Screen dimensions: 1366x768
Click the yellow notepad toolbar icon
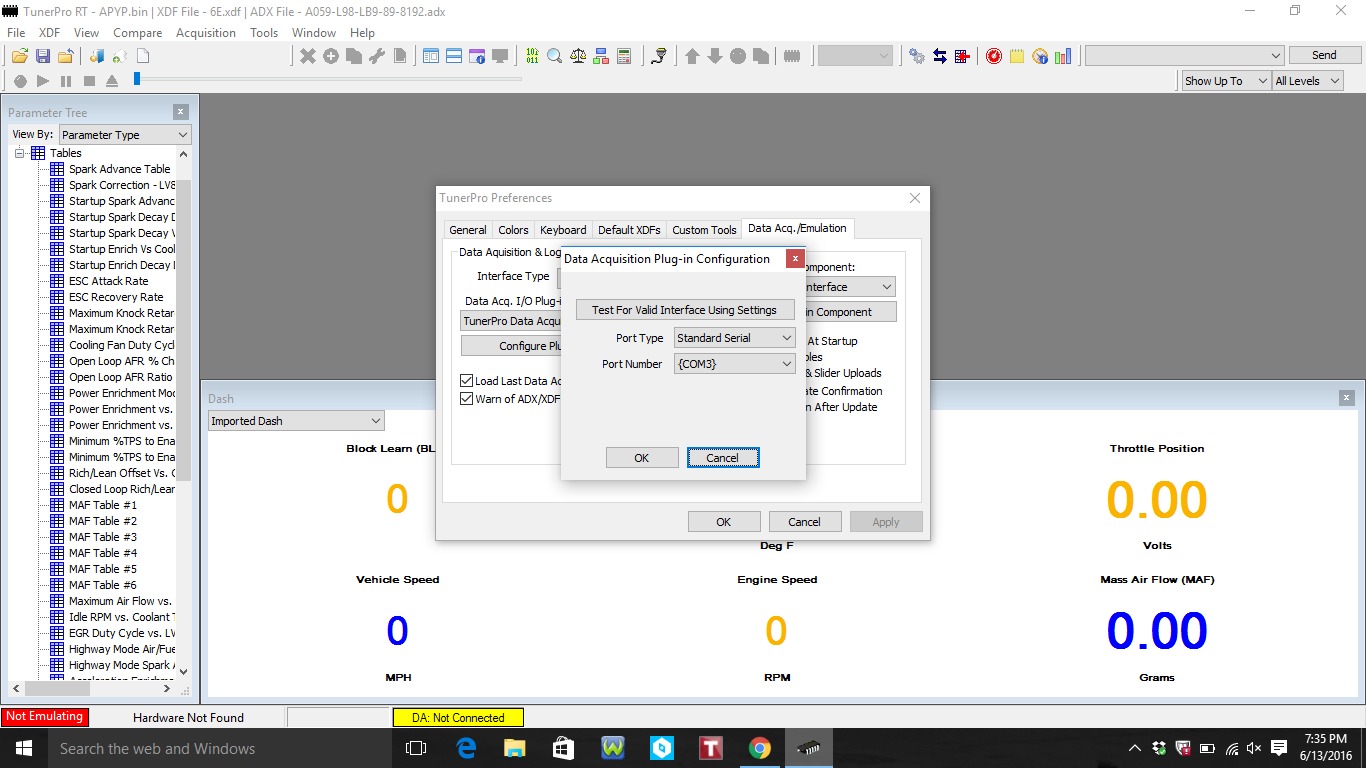(x=1016, y=56)
